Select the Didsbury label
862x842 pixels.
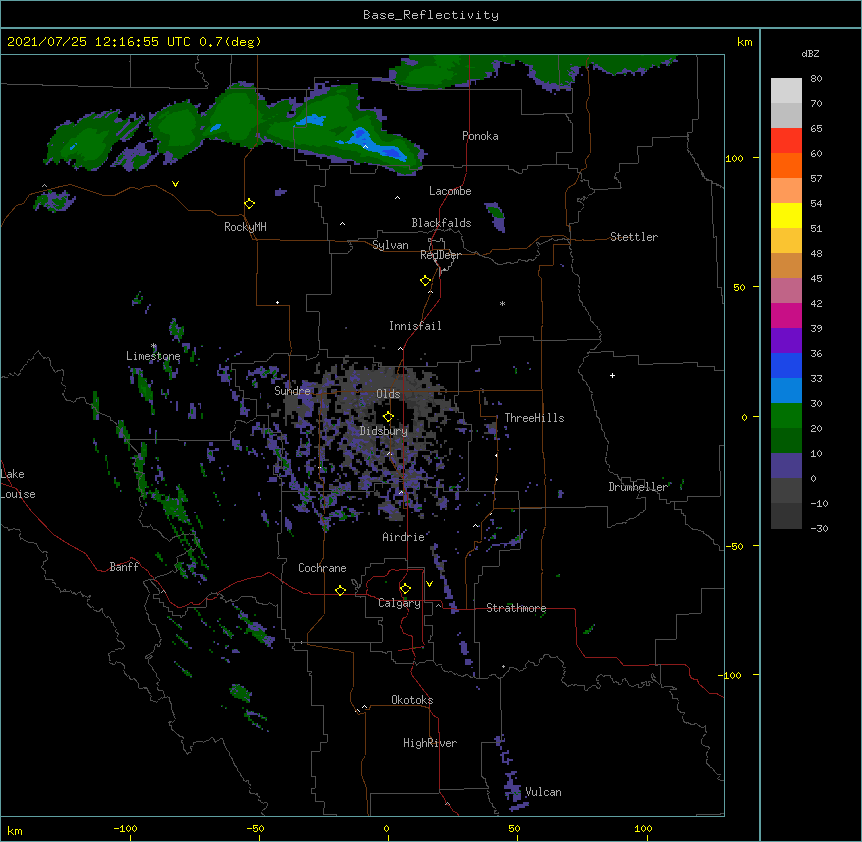point(384,431)
